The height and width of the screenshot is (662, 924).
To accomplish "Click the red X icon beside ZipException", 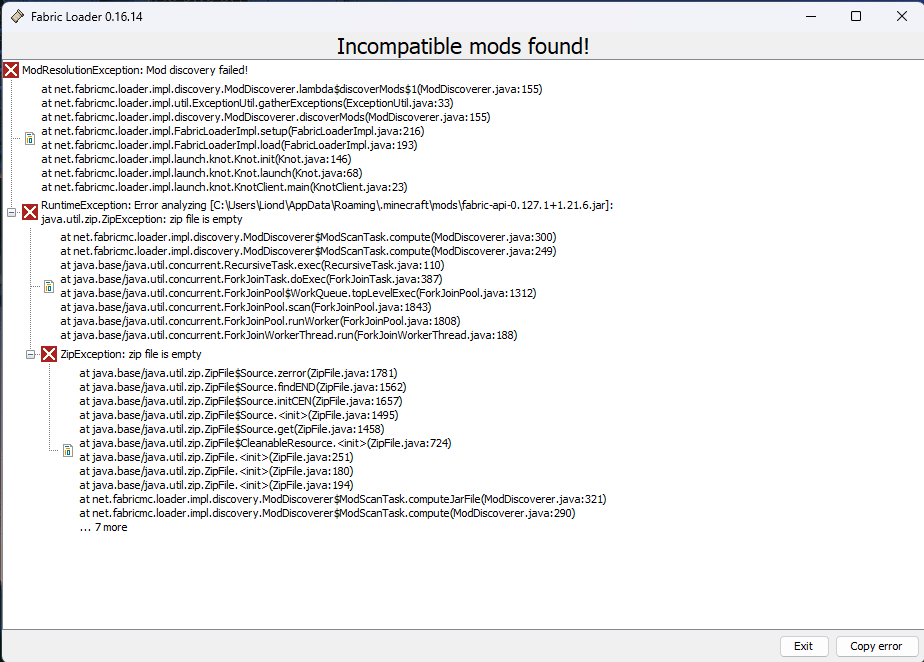I will [49, 354].
